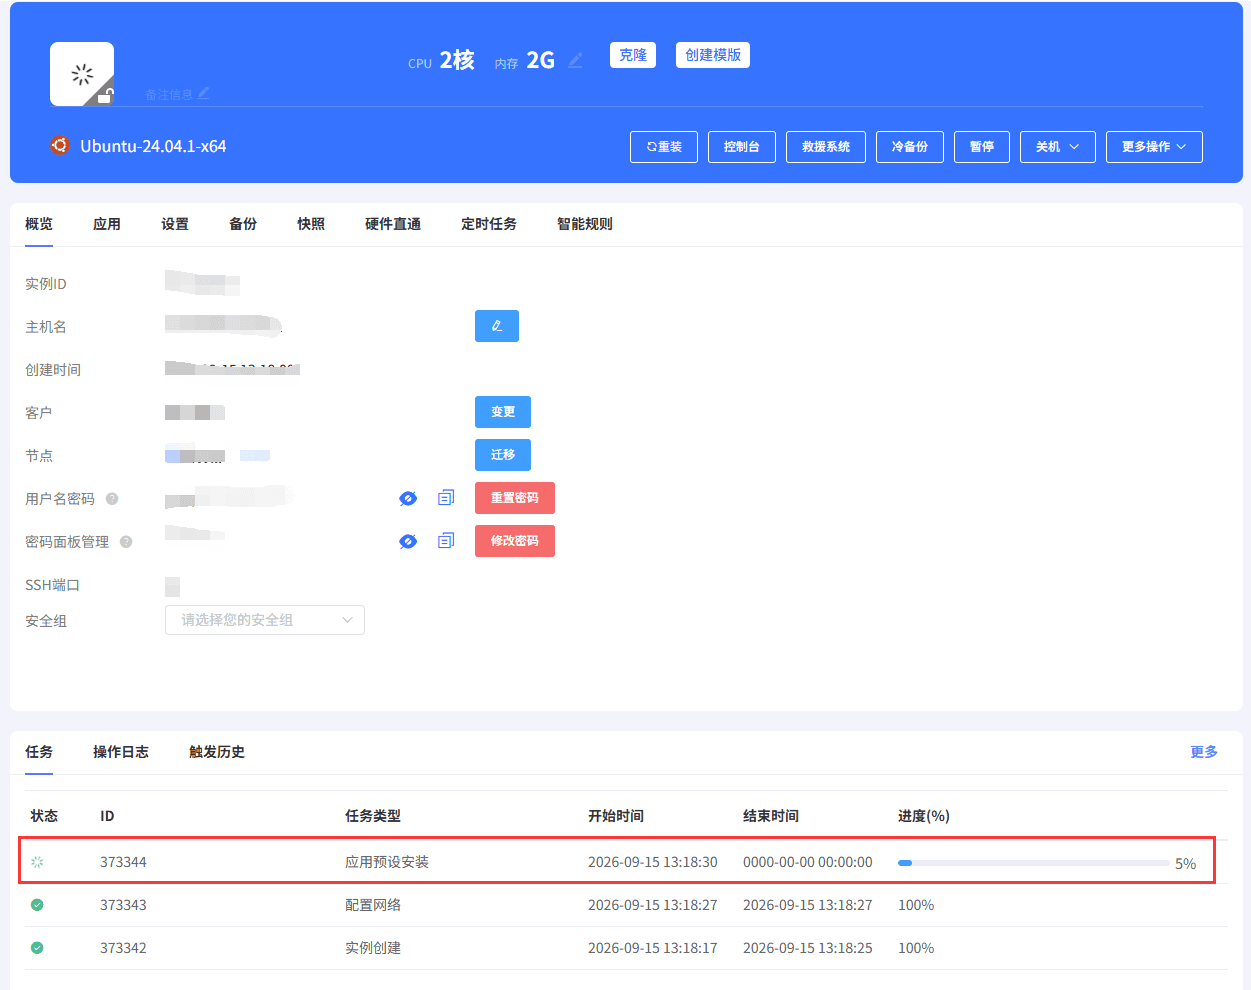
Task: Click the 更多 link in the tasks panel
Action: click(x=1204, y=752)
